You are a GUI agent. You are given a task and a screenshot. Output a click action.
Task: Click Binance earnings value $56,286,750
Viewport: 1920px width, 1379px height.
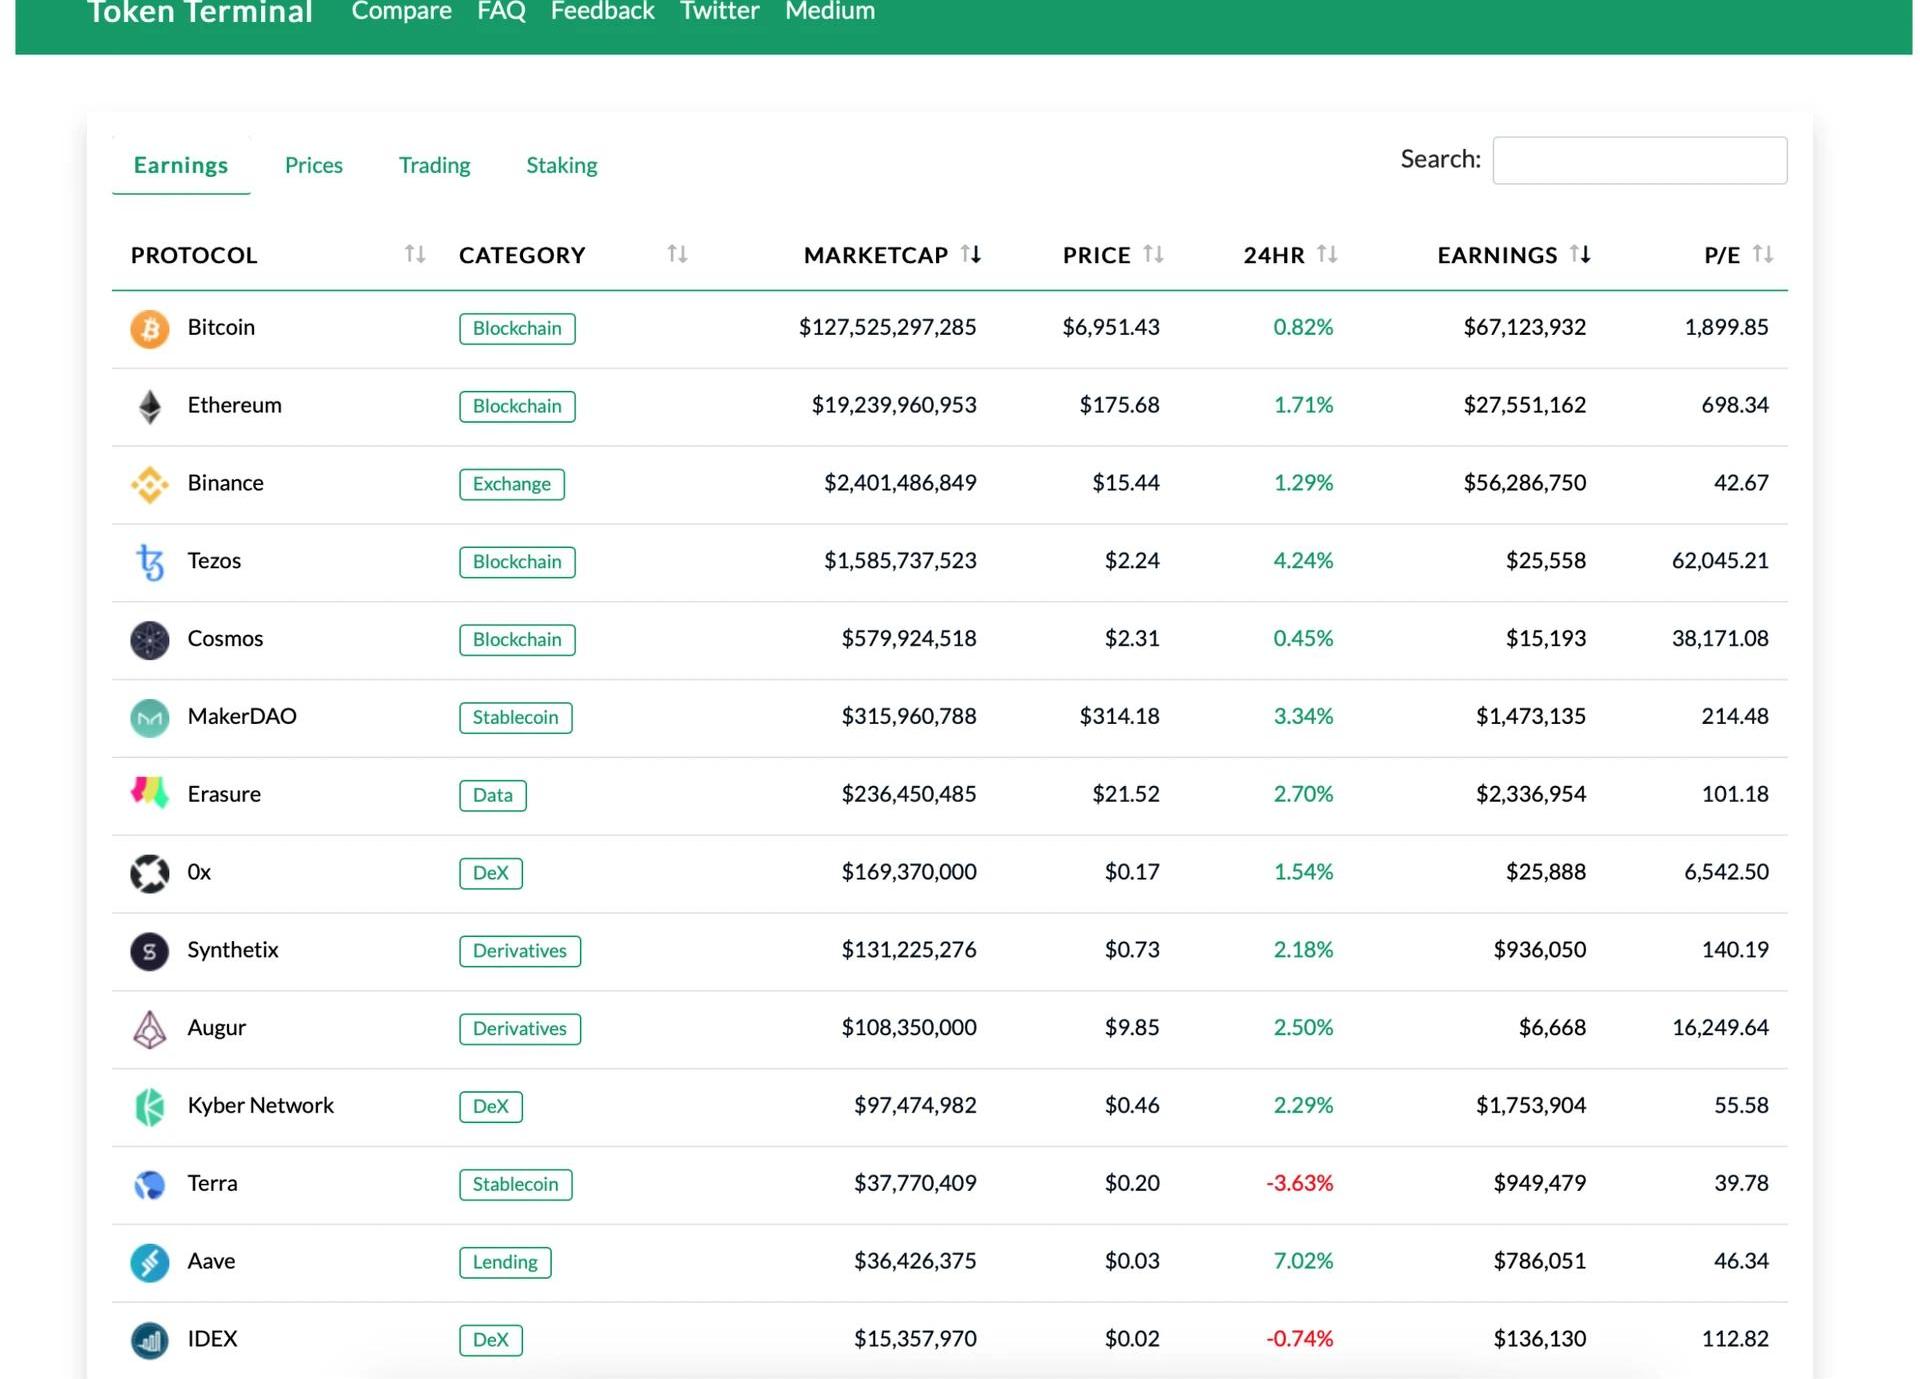click(x=1525, y=483)
